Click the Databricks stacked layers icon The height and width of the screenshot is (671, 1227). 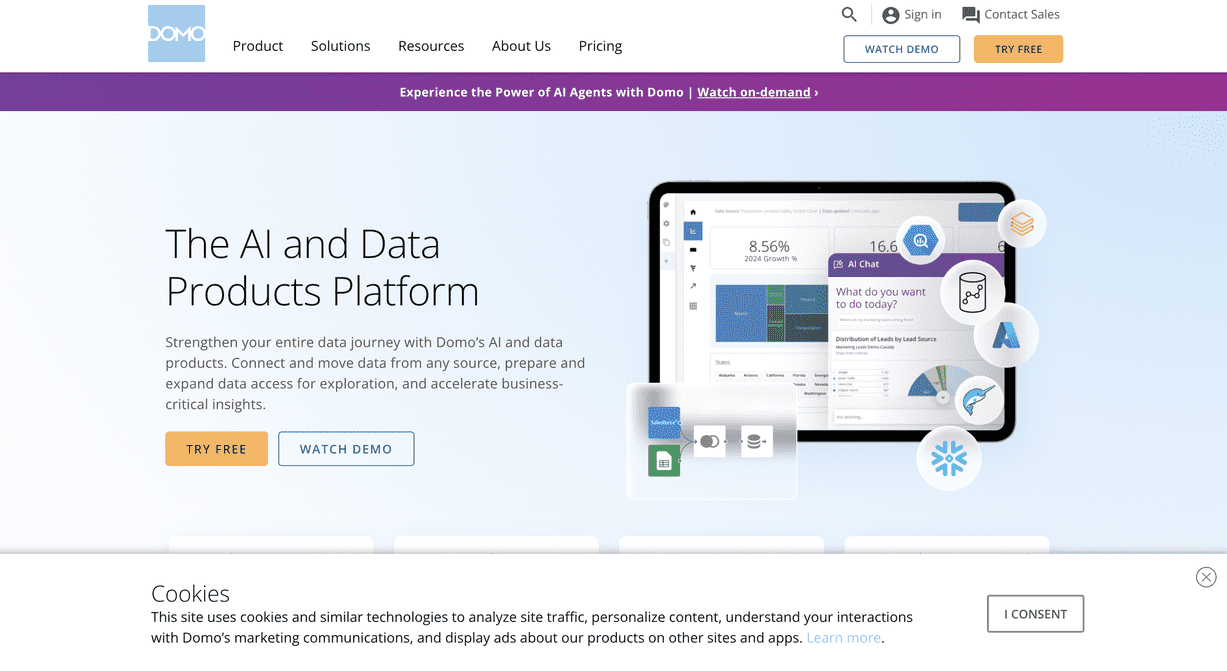(x=1021, y=224)
